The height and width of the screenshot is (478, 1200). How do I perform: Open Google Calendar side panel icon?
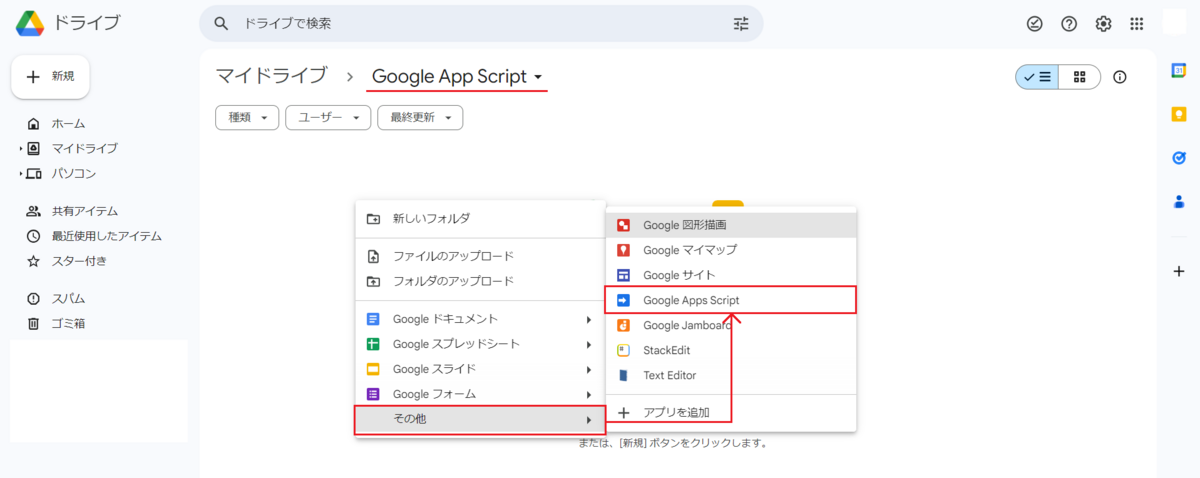tap(1179, 70)
